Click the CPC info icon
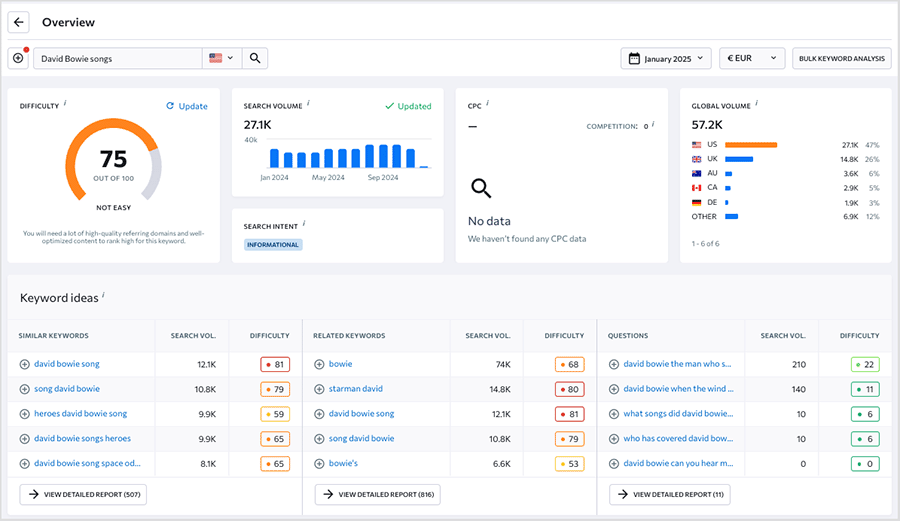 click(x=487, y=103)
